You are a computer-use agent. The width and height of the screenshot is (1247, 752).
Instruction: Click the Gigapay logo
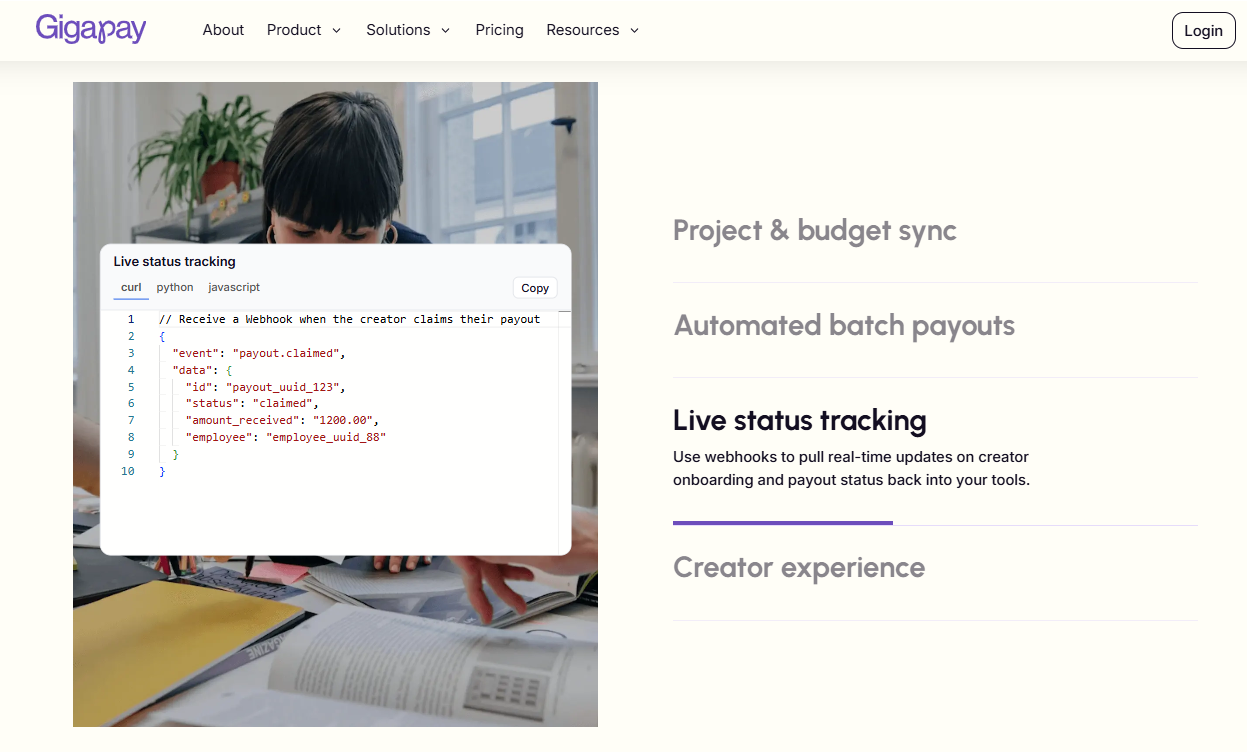coord(91,29)
